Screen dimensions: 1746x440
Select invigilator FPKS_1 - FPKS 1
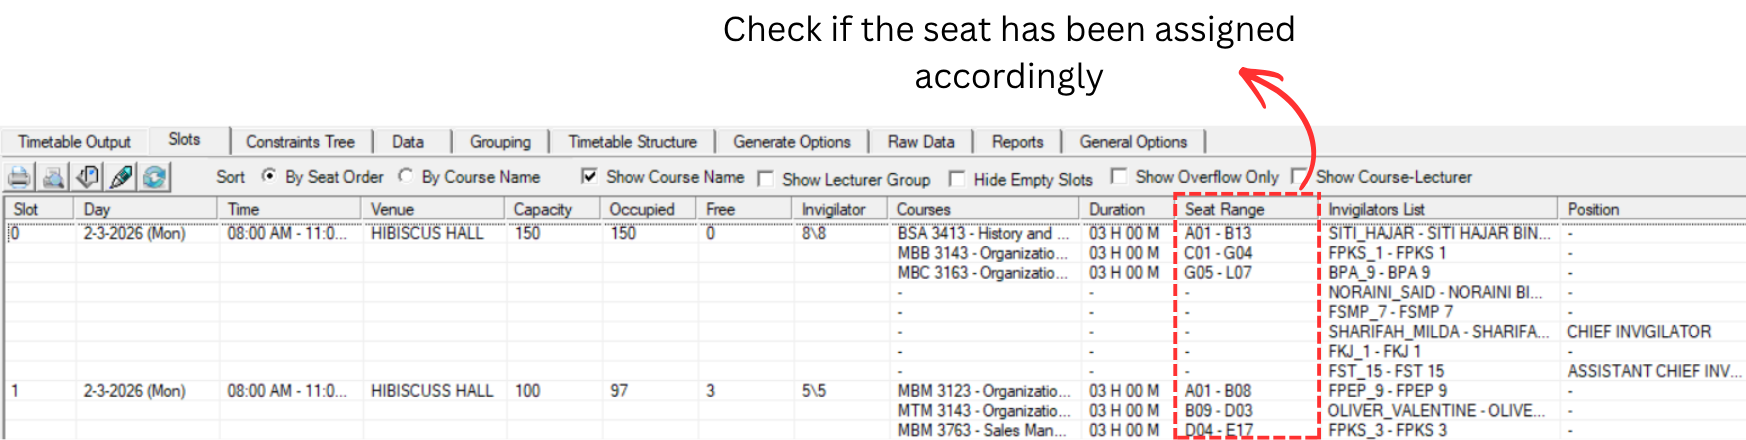click(1387, 253)
